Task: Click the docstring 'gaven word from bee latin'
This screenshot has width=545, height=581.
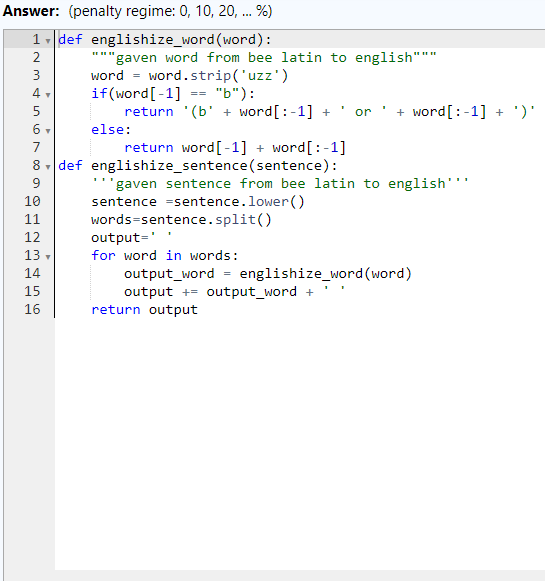Action: click(x=264, y=57)
